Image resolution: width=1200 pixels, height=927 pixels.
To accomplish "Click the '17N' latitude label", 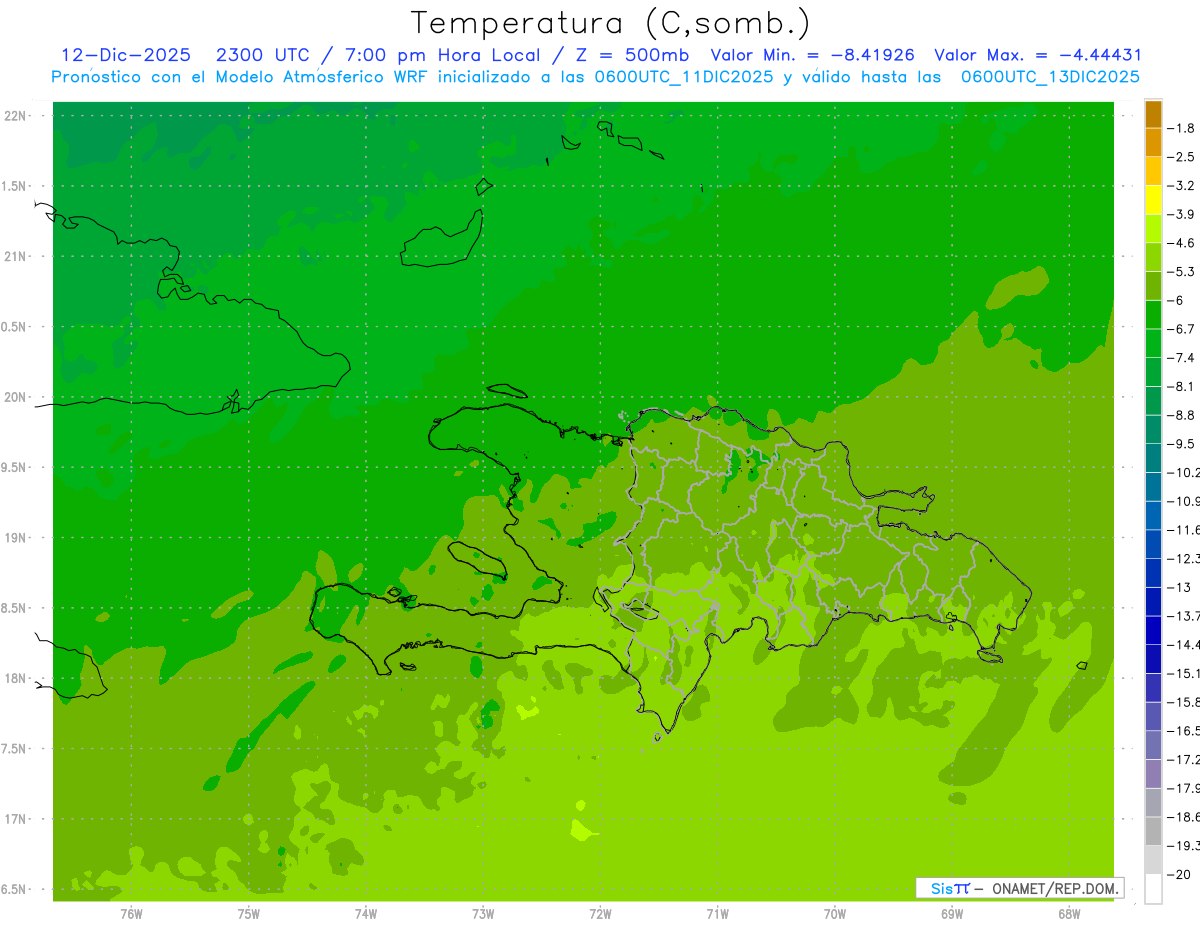I will tap(16, 819).
